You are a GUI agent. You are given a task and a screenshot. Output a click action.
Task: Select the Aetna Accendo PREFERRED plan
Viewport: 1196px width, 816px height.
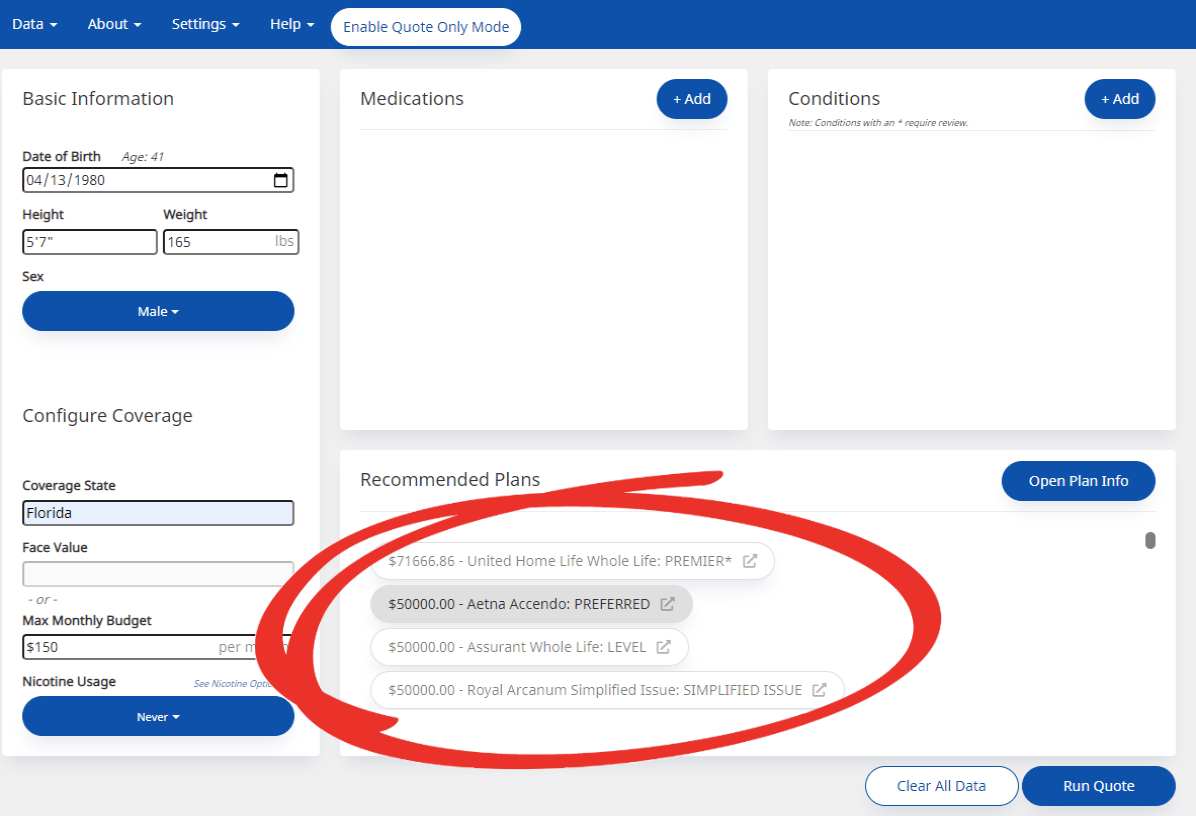[518, 604]
